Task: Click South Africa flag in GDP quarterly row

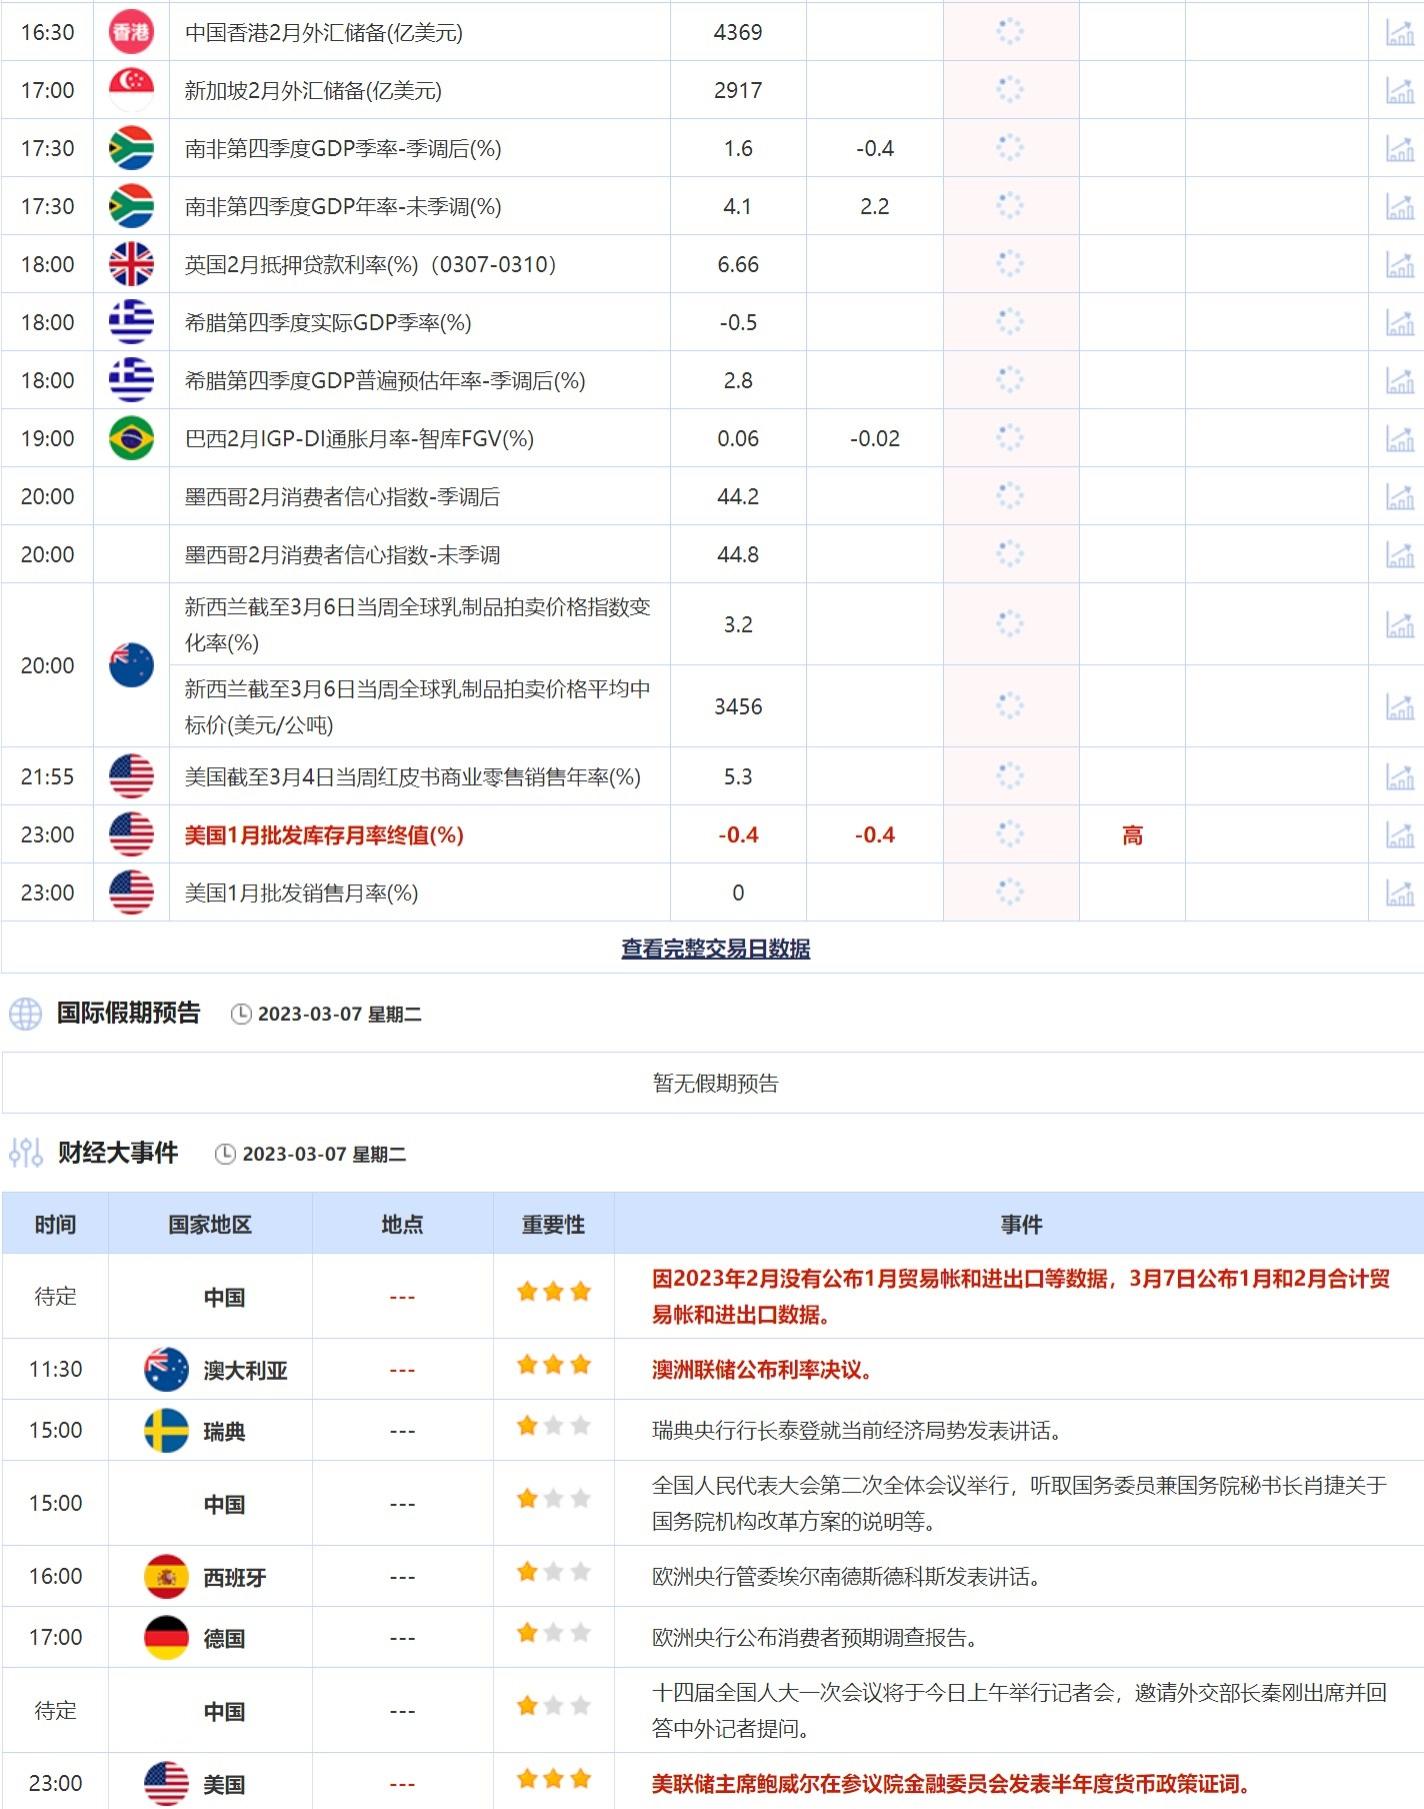Action: (131, 149)
